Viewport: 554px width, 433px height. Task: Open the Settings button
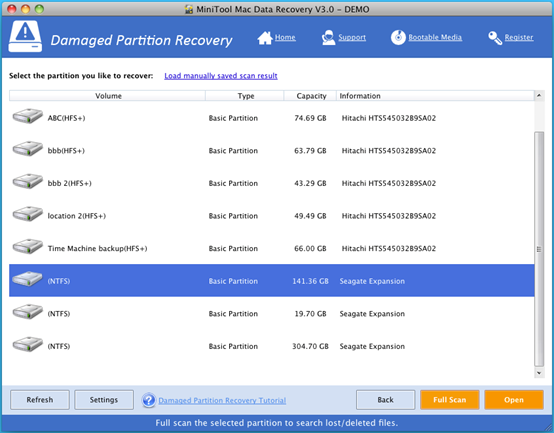tap(104, 400)
